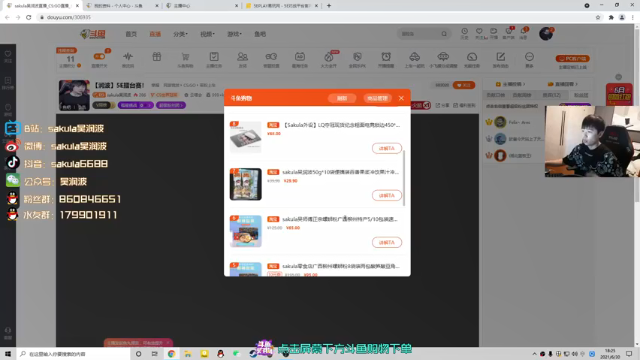Click the checklist task icon in streamer toolbar

point(214,57)
